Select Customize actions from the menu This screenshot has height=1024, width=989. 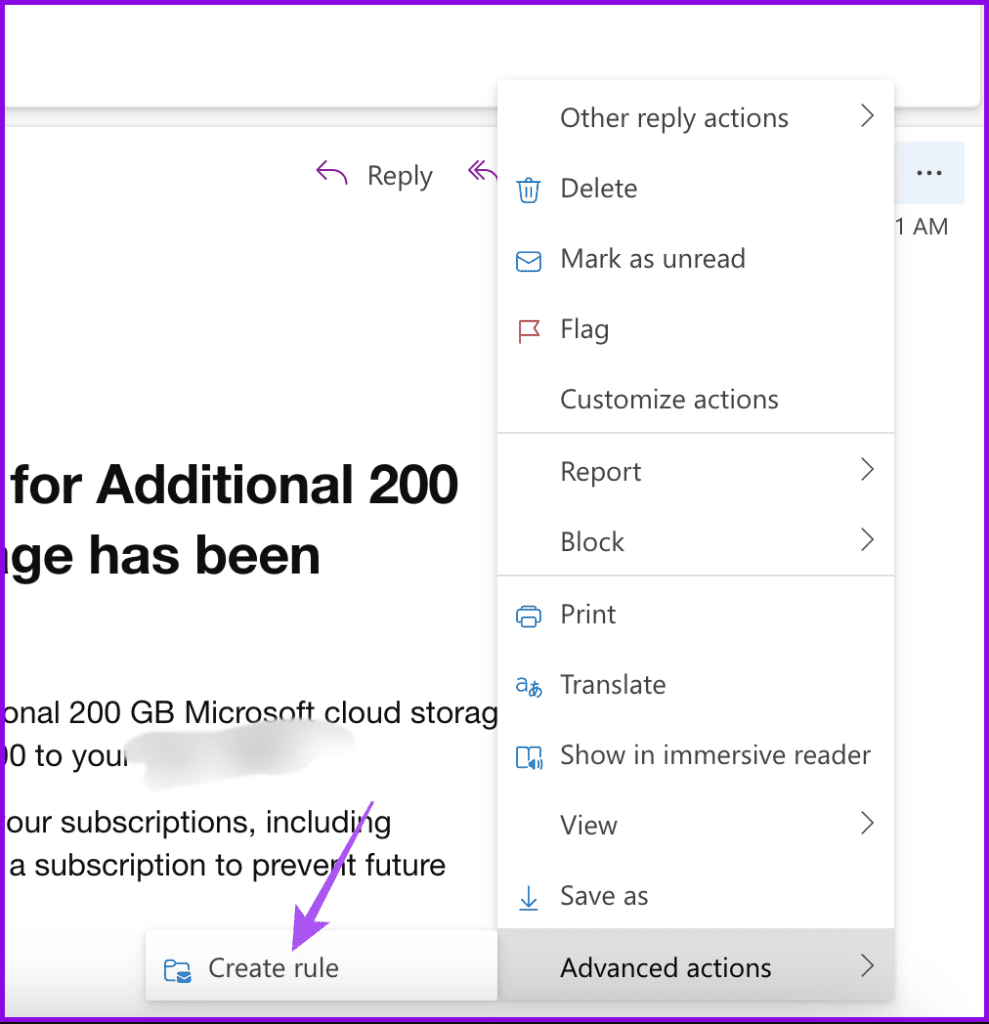point(668,399)
